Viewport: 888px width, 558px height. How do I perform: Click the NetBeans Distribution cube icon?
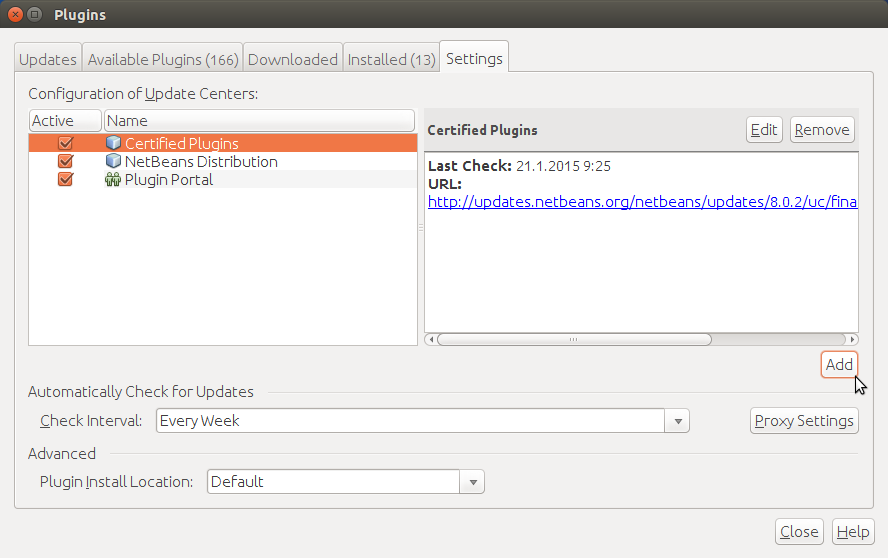[x=113, y=161]
